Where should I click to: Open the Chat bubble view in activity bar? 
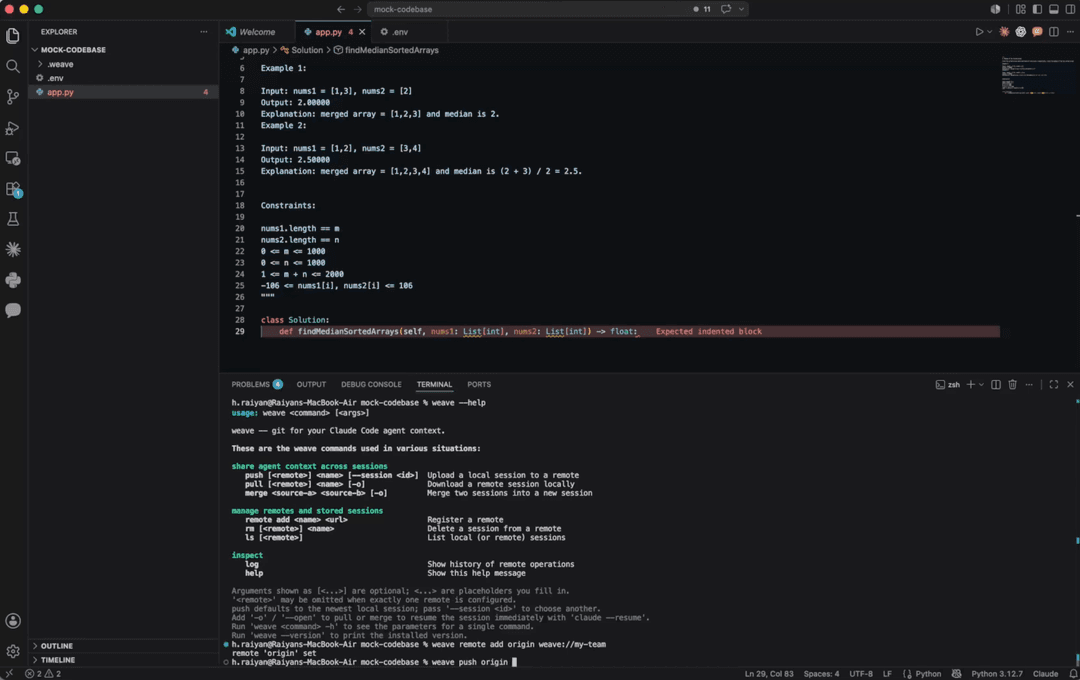coord(13,310)
